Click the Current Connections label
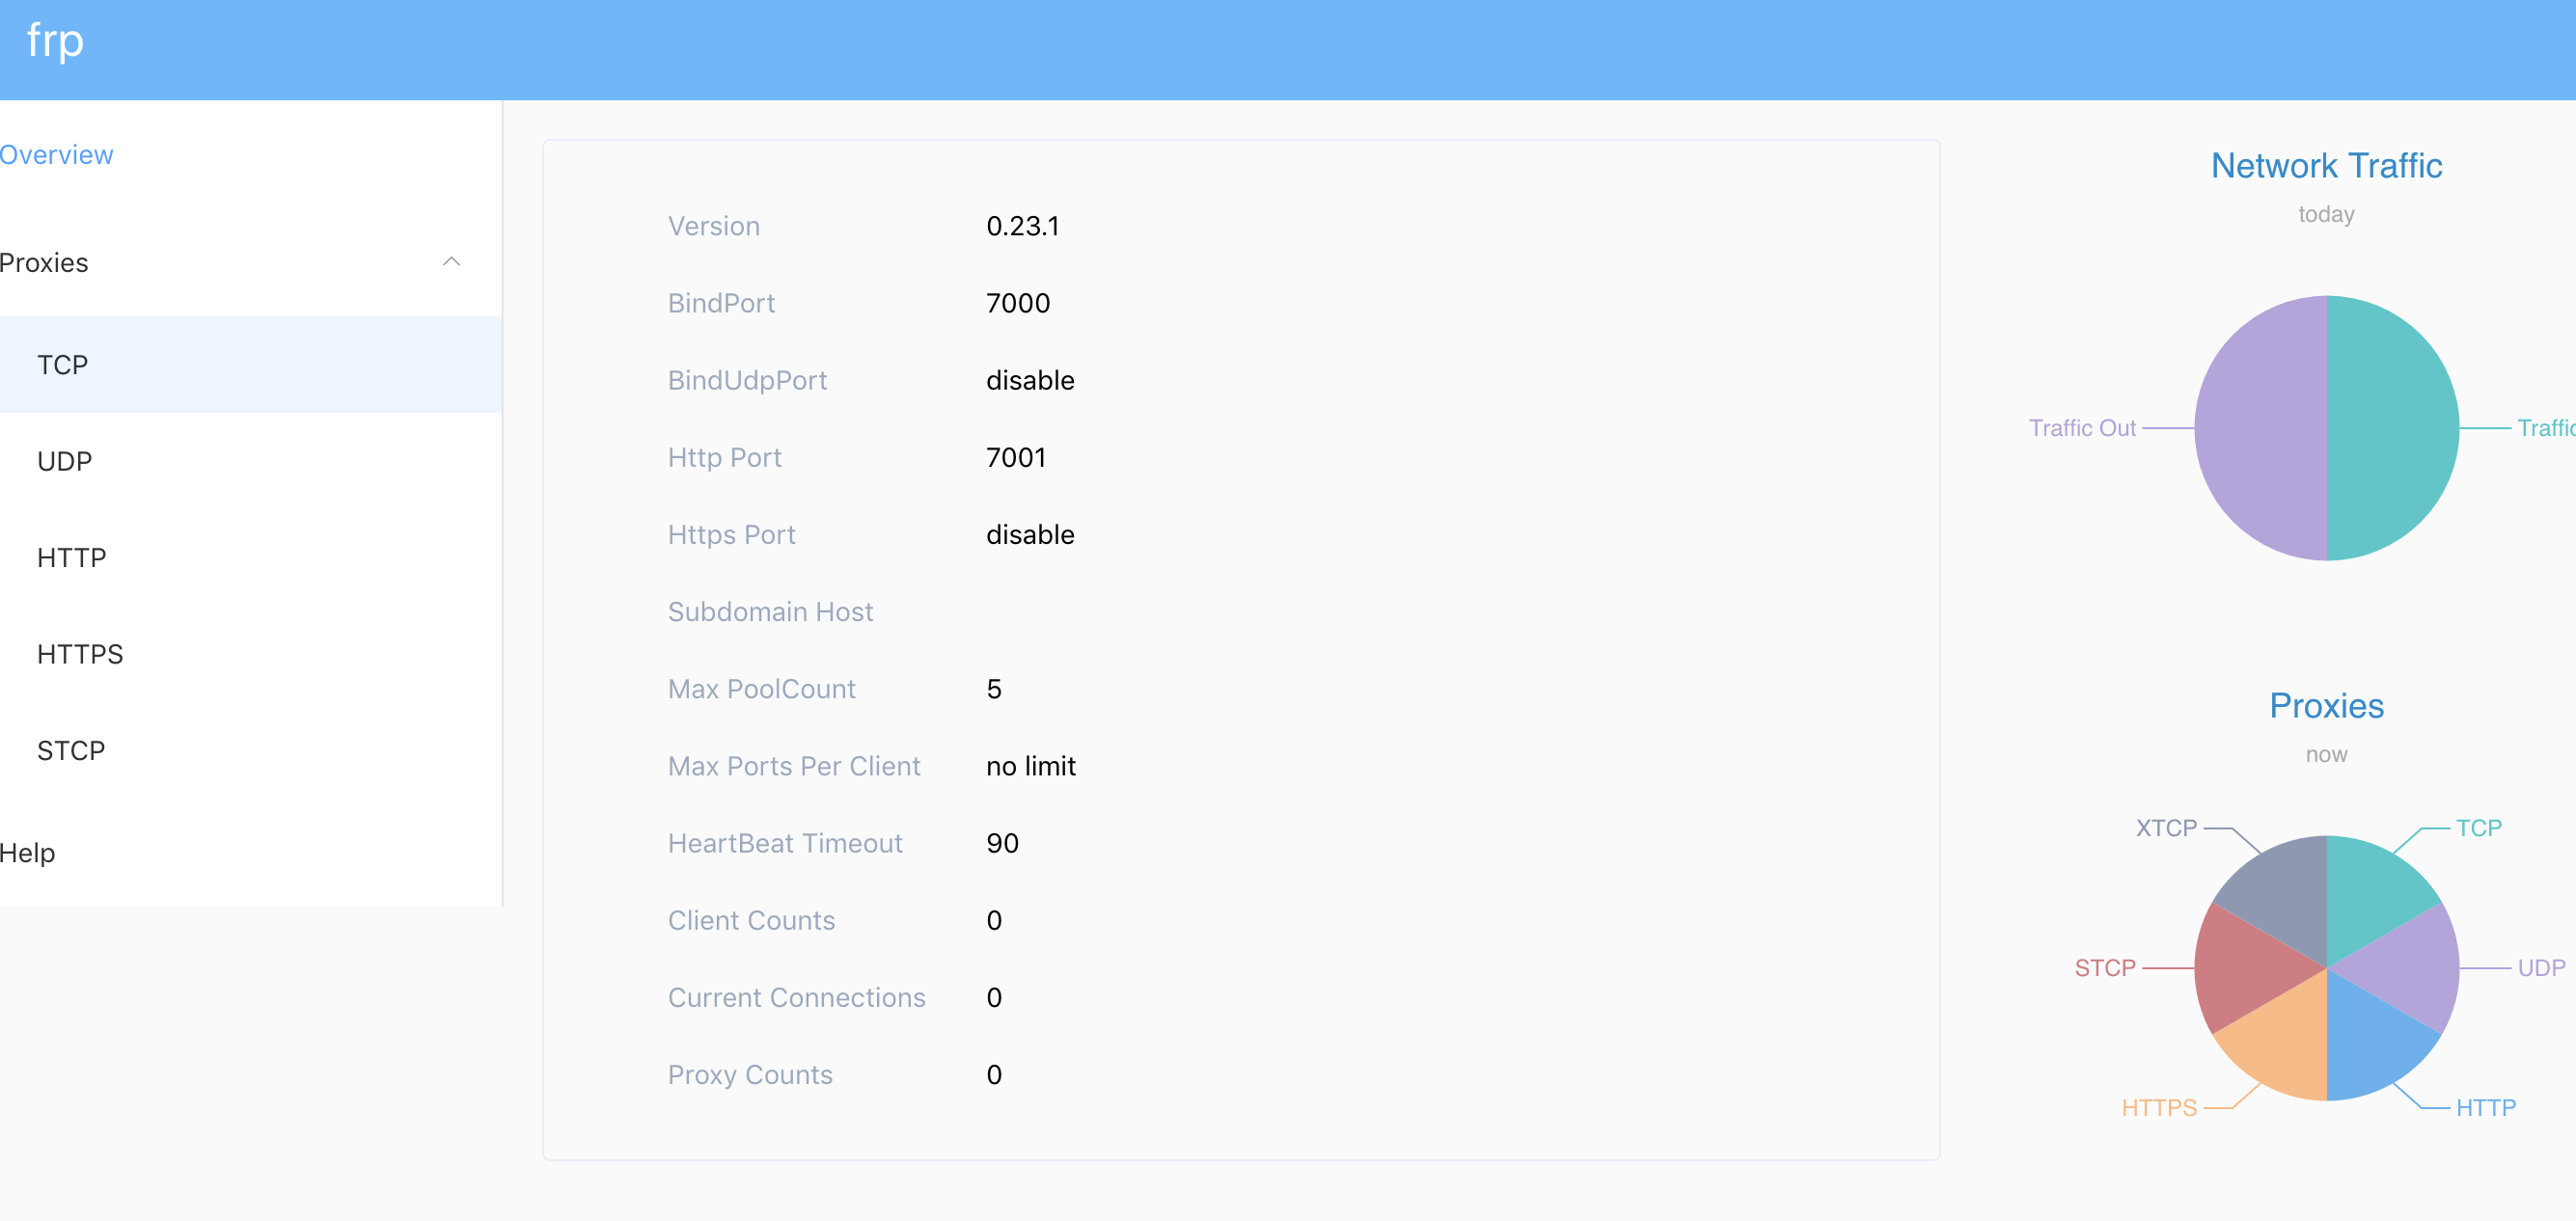 coord(796,997)
